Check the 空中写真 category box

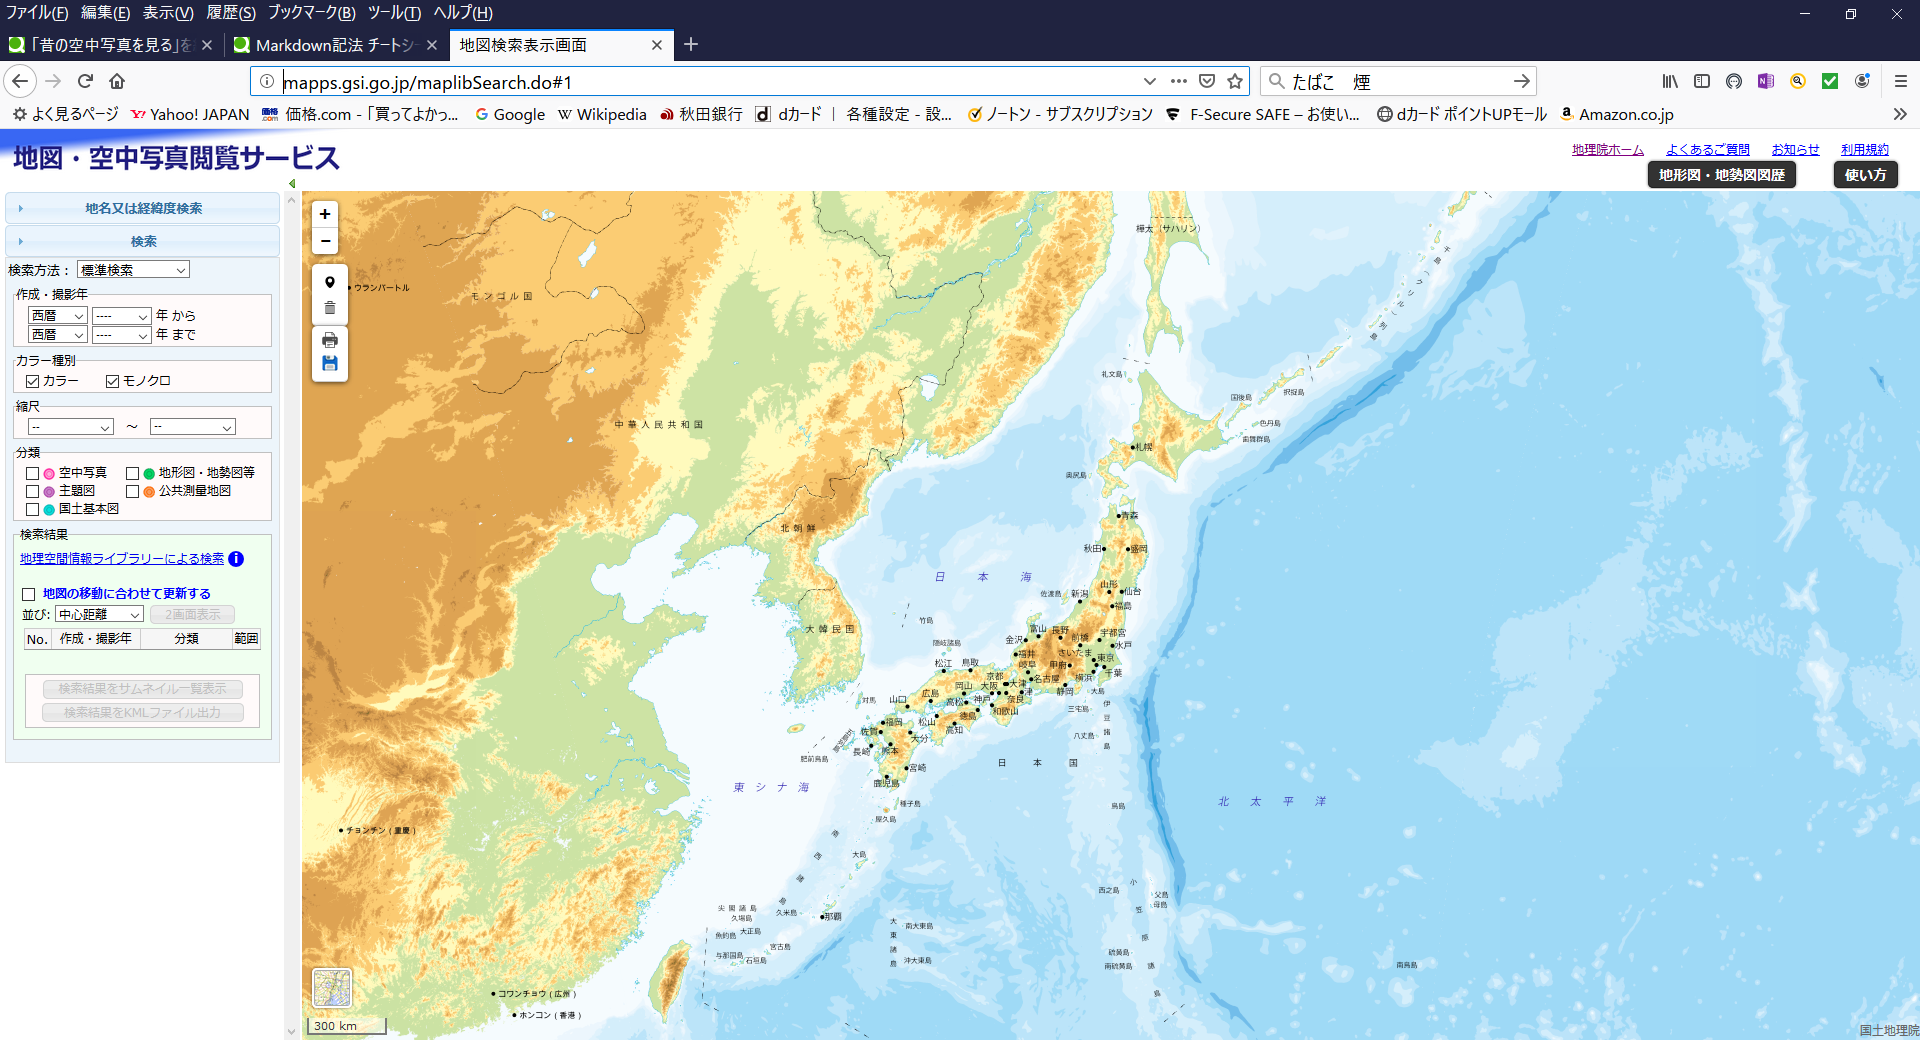(x=33, y=473)
